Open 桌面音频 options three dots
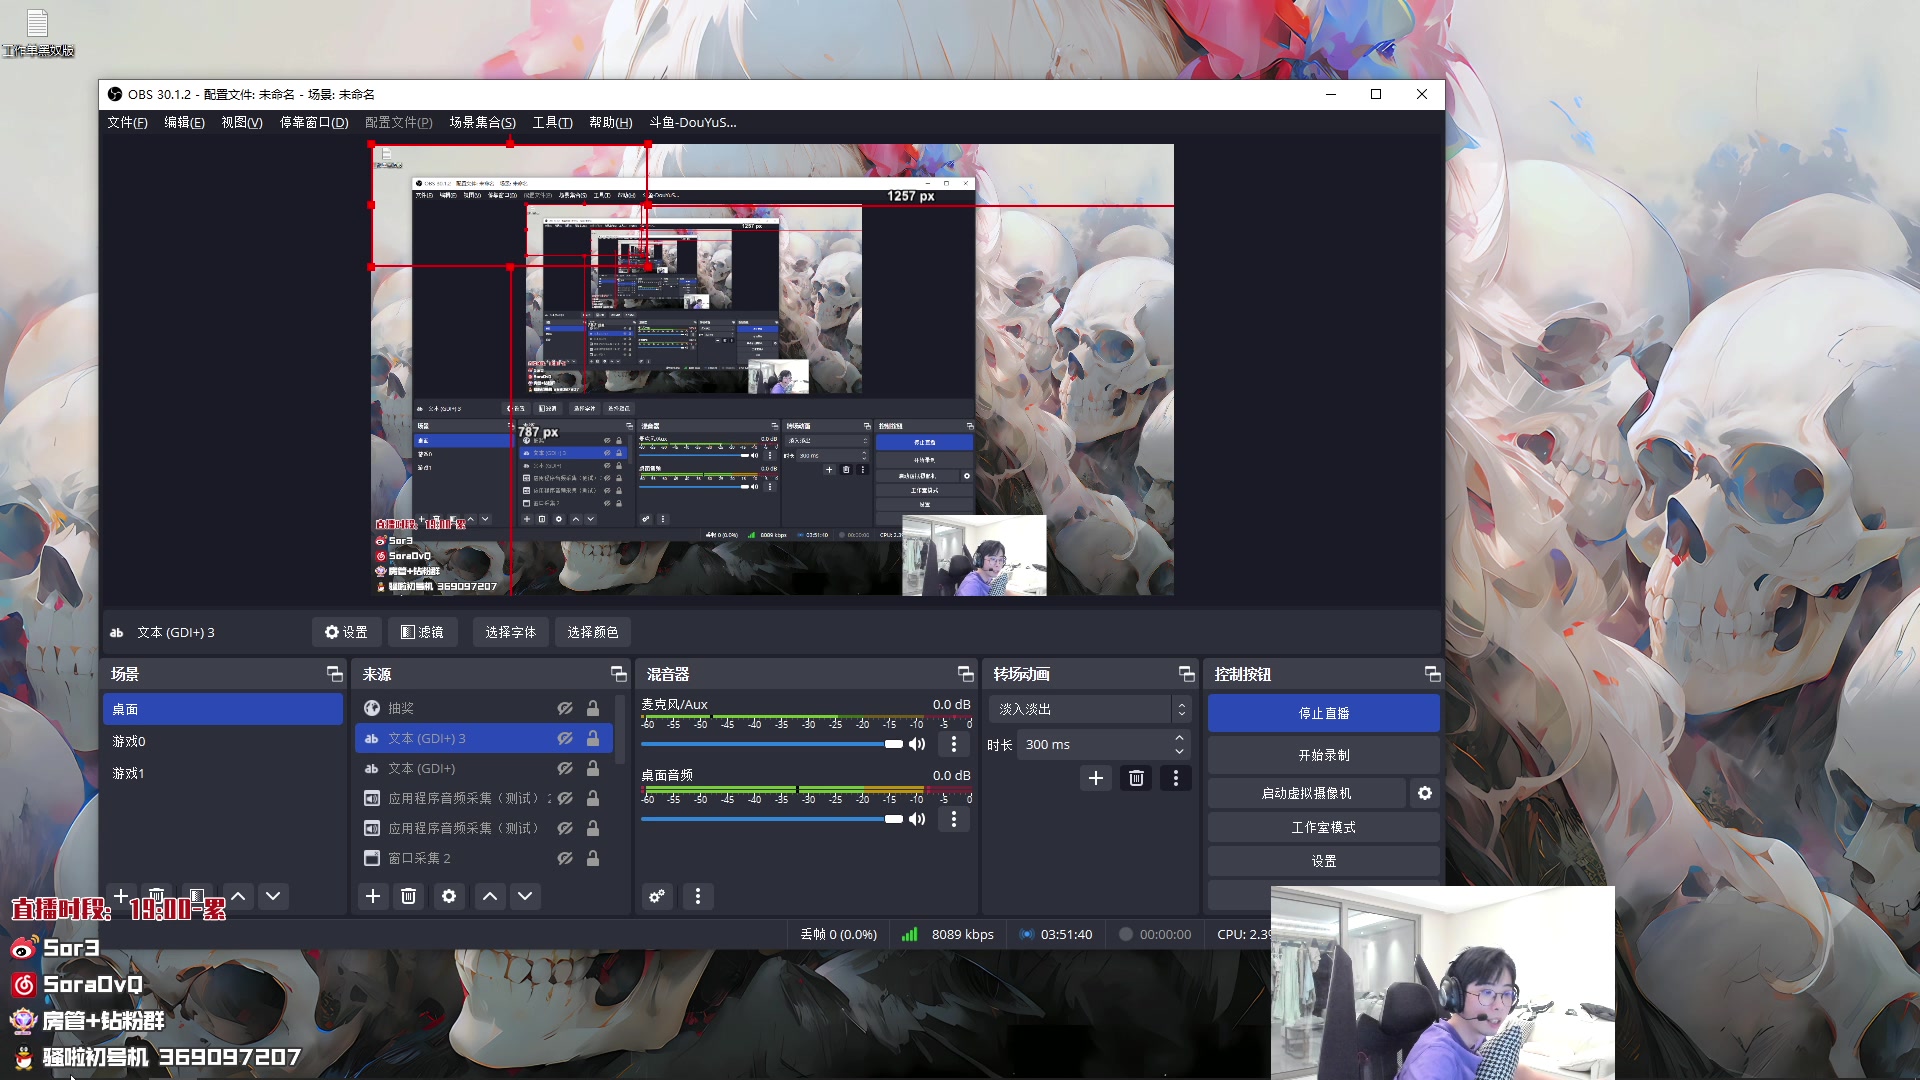This screenshot has height=1080, width=1920. pyautogui.click(x=954, y=819)
